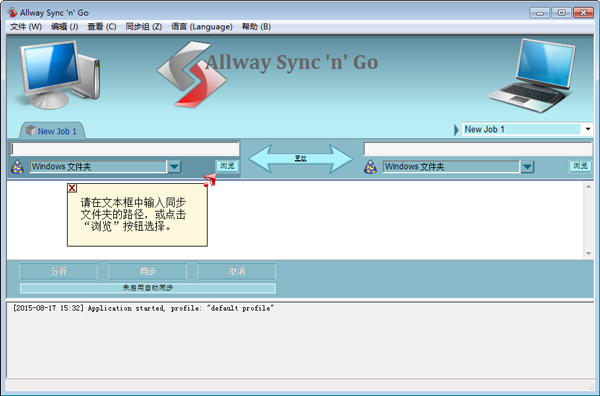Click the desktop computer image
Image resolution: width=600 pixels, height=396 pixels.
click(x=58, y=75)
